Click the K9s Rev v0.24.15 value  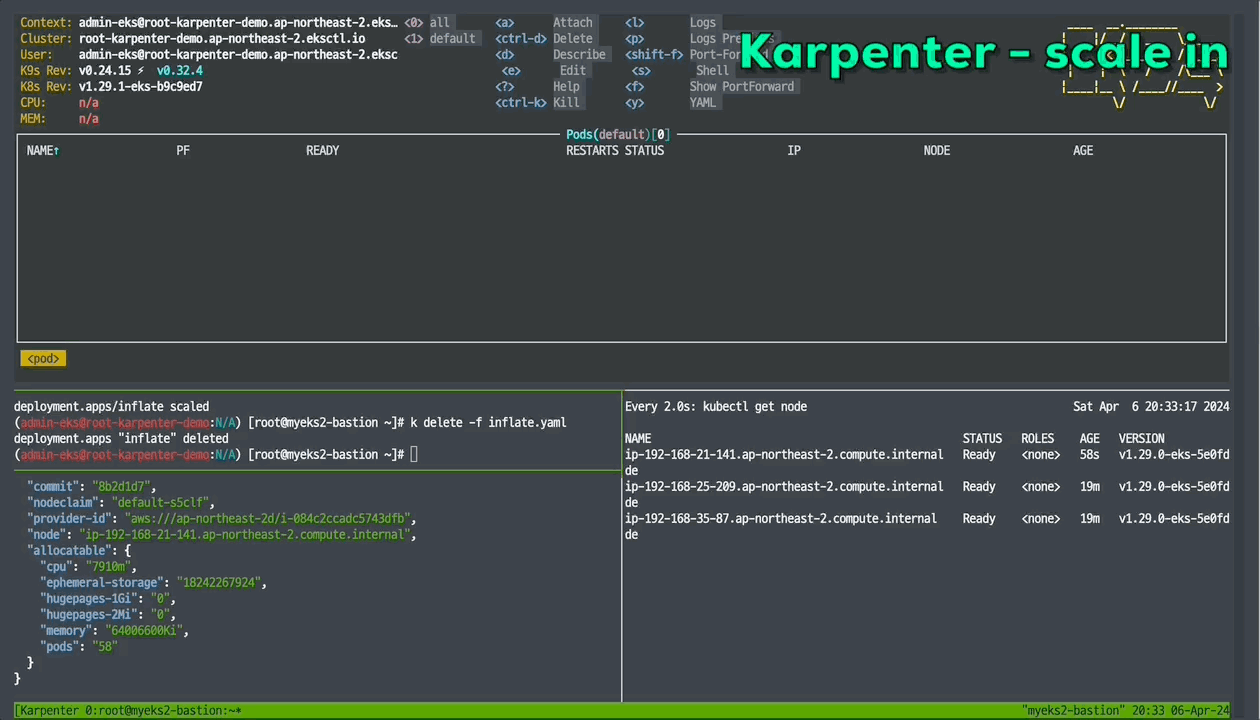(105, 70)
